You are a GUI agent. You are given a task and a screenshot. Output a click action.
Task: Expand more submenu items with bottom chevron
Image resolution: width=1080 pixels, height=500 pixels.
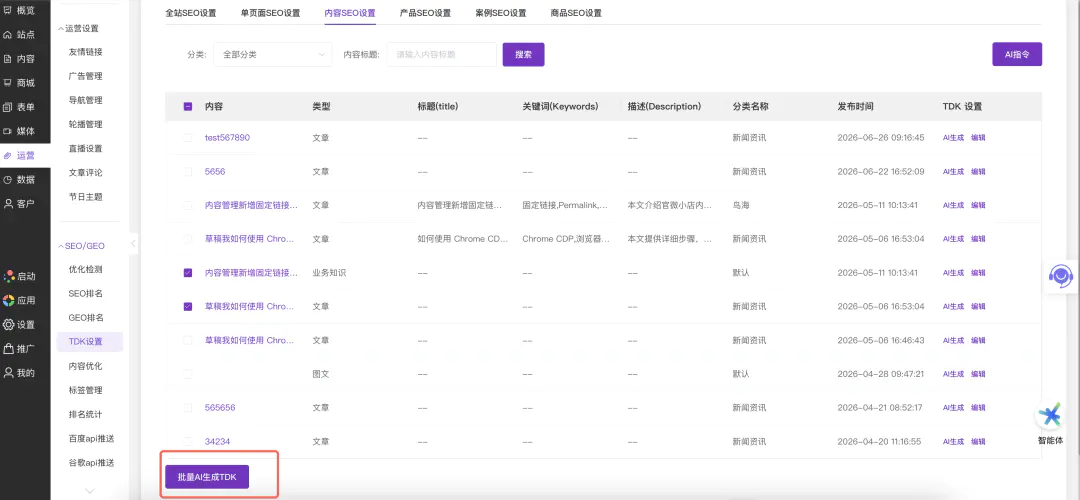(90, 491)
